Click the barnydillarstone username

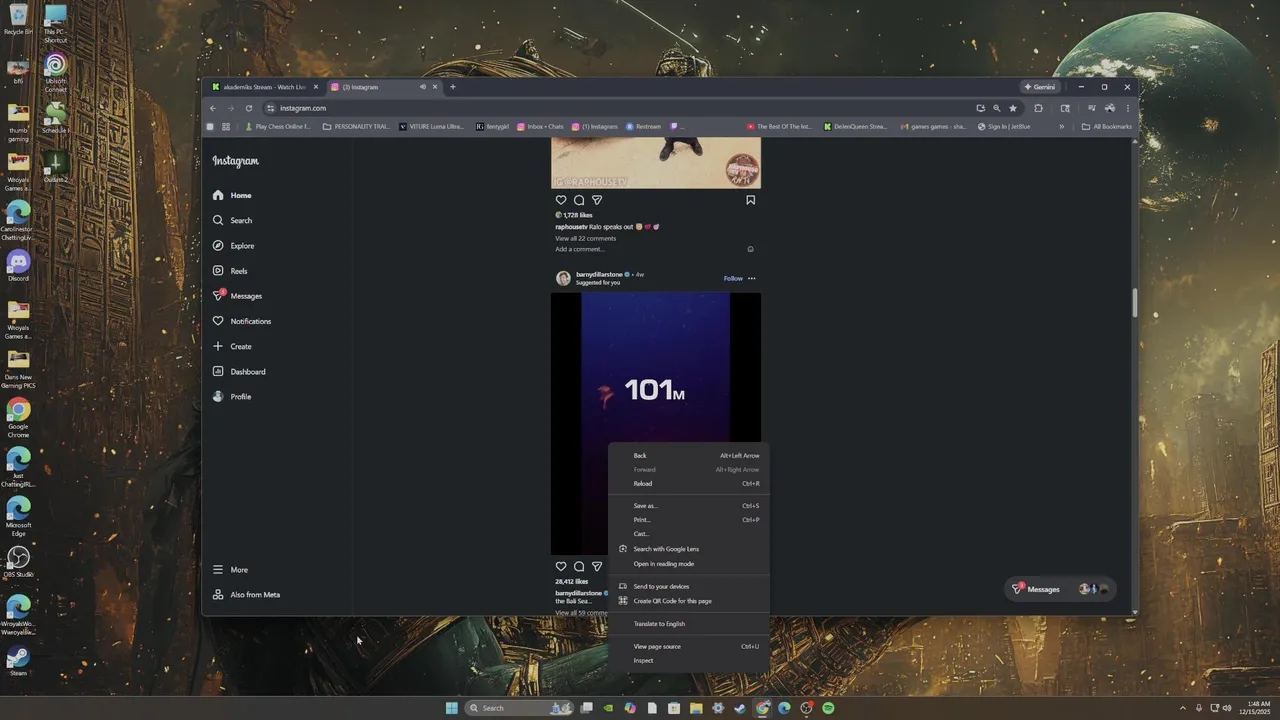(599, 274)
